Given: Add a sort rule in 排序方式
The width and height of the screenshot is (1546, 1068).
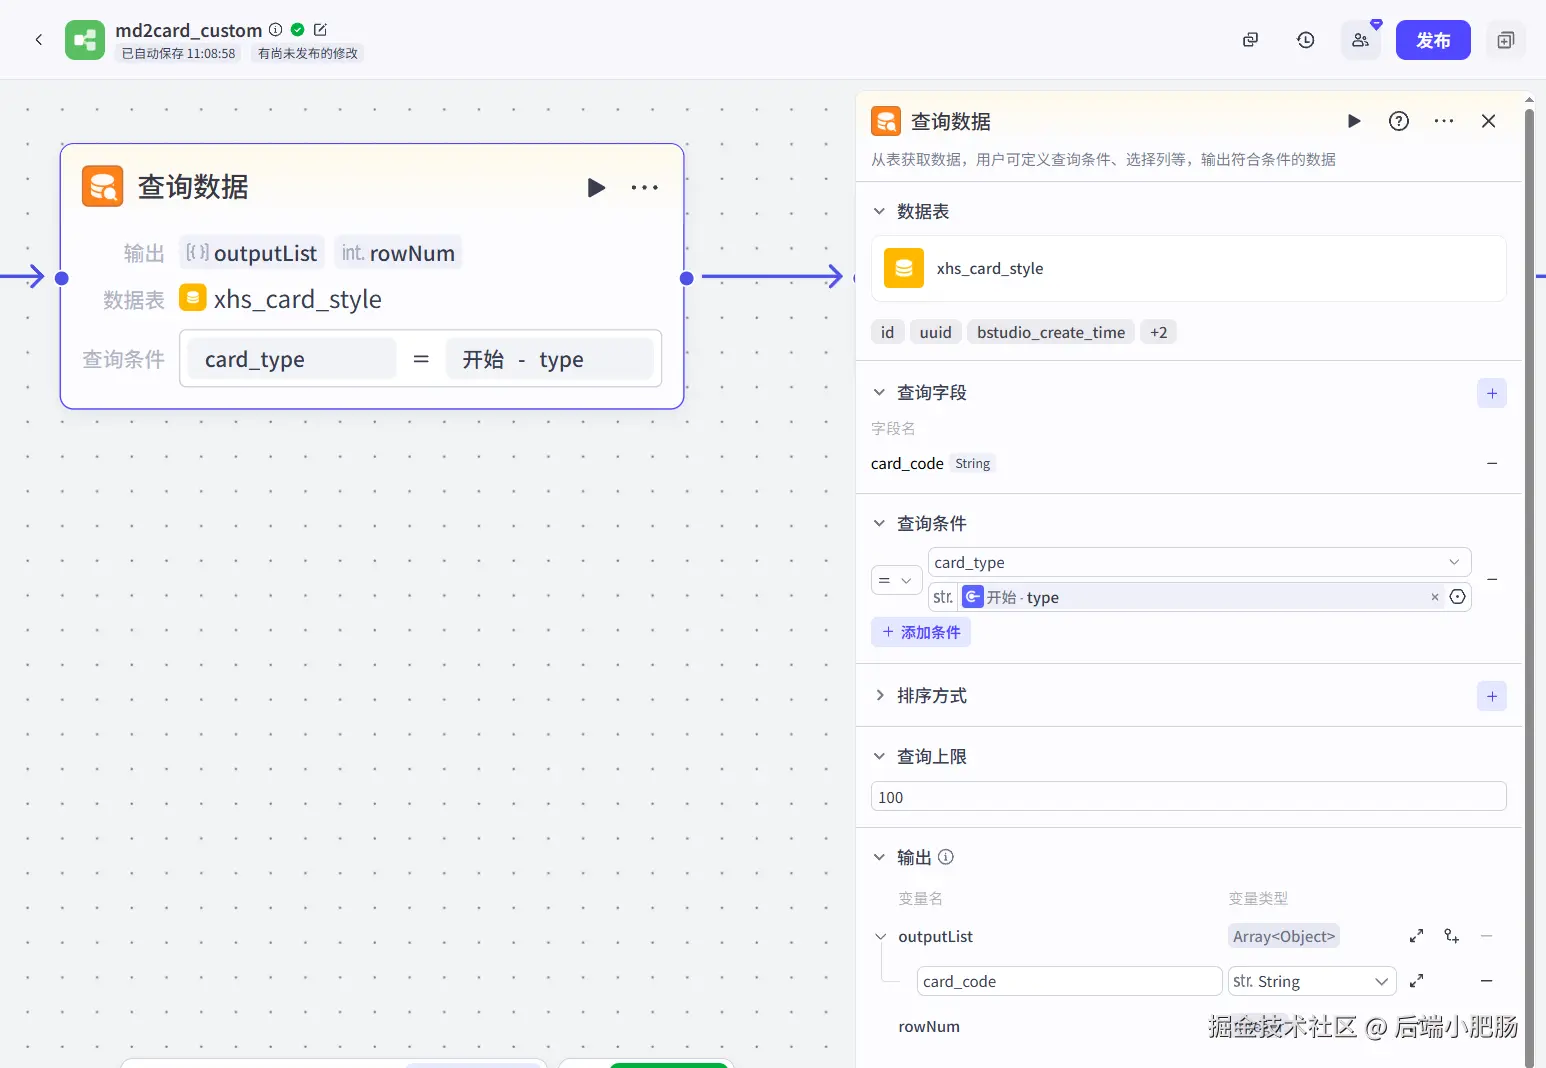Looking at the screenshot, I should (x=1492, y=696).
